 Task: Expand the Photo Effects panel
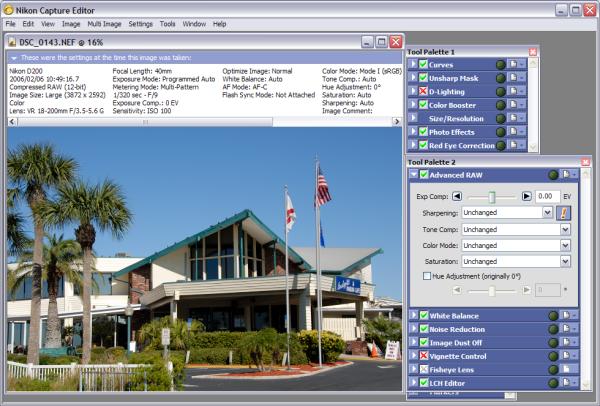(413, 131)
